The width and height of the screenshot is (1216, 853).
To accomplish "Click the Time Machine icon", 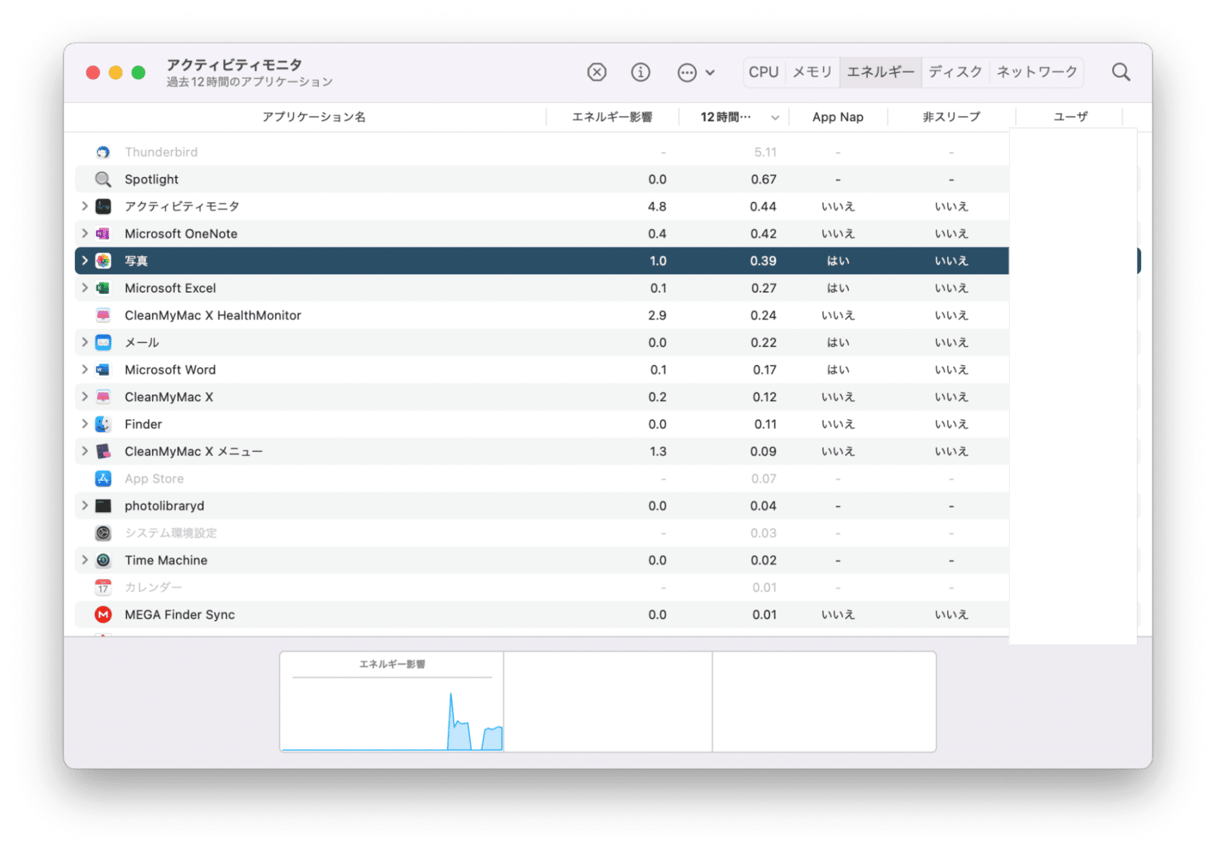I will pyautogui.click(x=103, y=561).
